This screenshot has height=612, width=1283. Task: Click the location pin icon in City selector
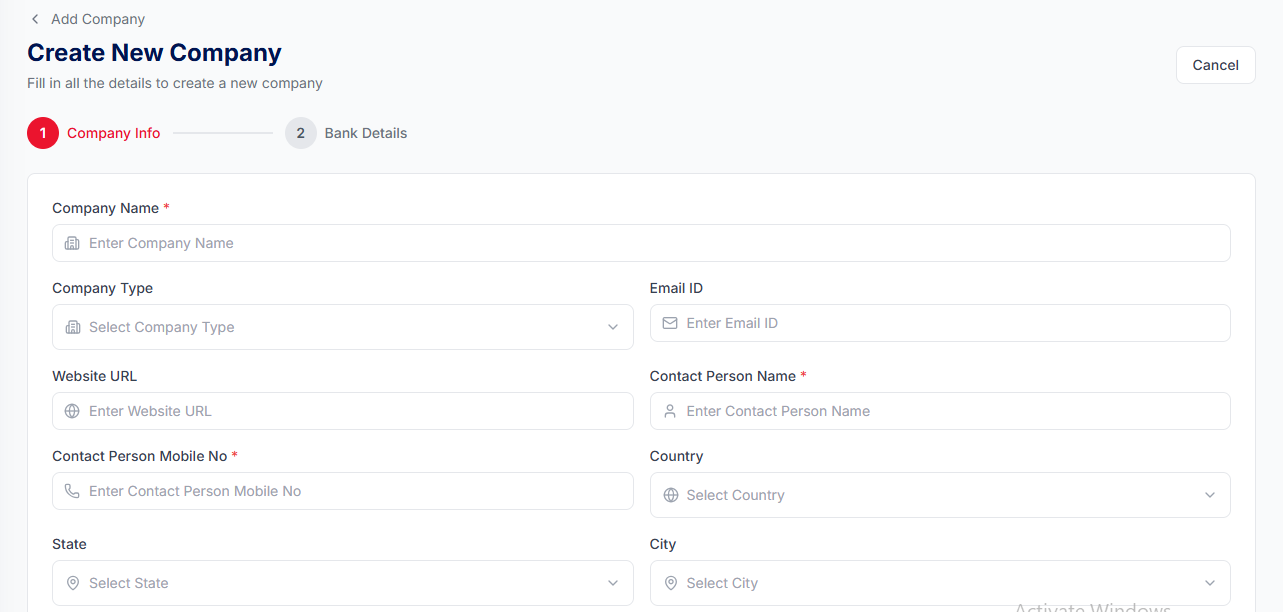click(670, 583)
